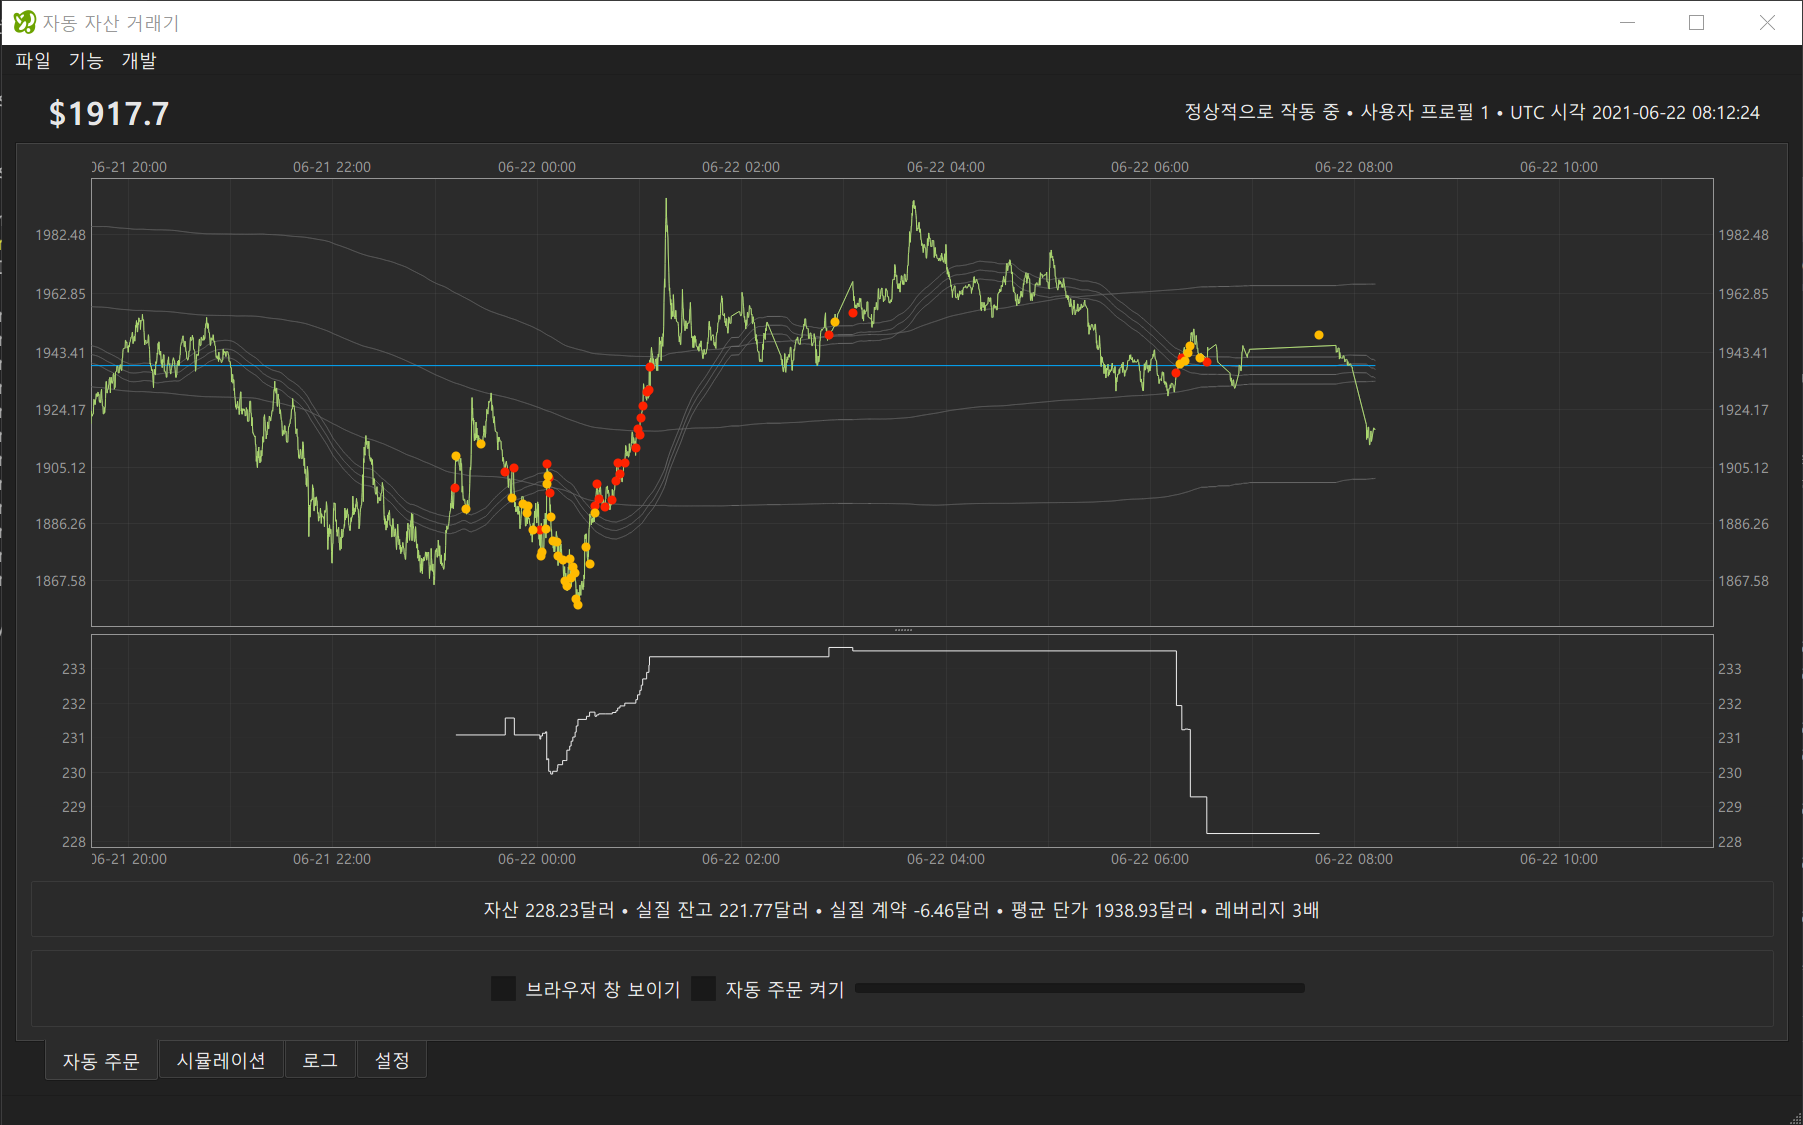Image resolution: width=1803 pixels, height=1125 pixels.
Task: Toggle the 자동 주문 켜기 checkbox
Action: 704,989
